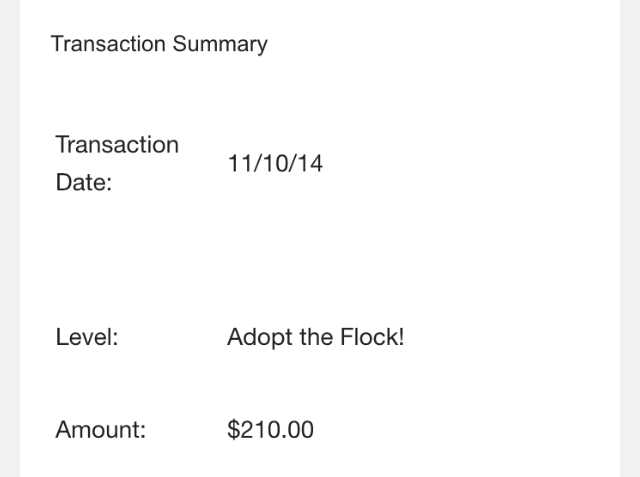Screen dimensions: 640x477
Task: Select the Transaction Date label
Action: click(x=117, y=163)
